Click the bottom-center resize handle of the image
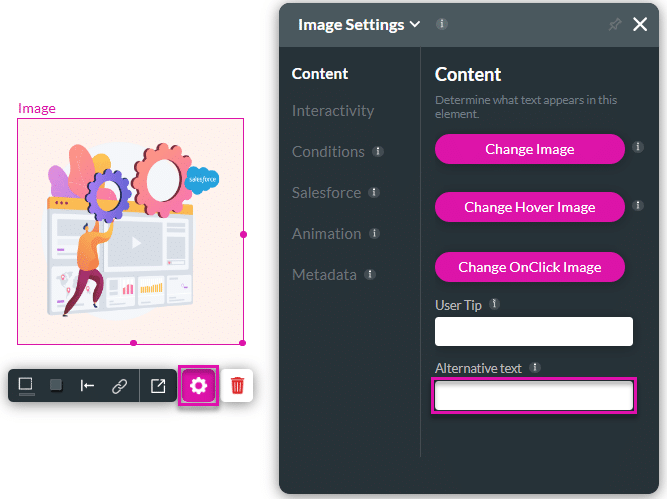The width and height of the screenshot is (667, 499). 134,343
